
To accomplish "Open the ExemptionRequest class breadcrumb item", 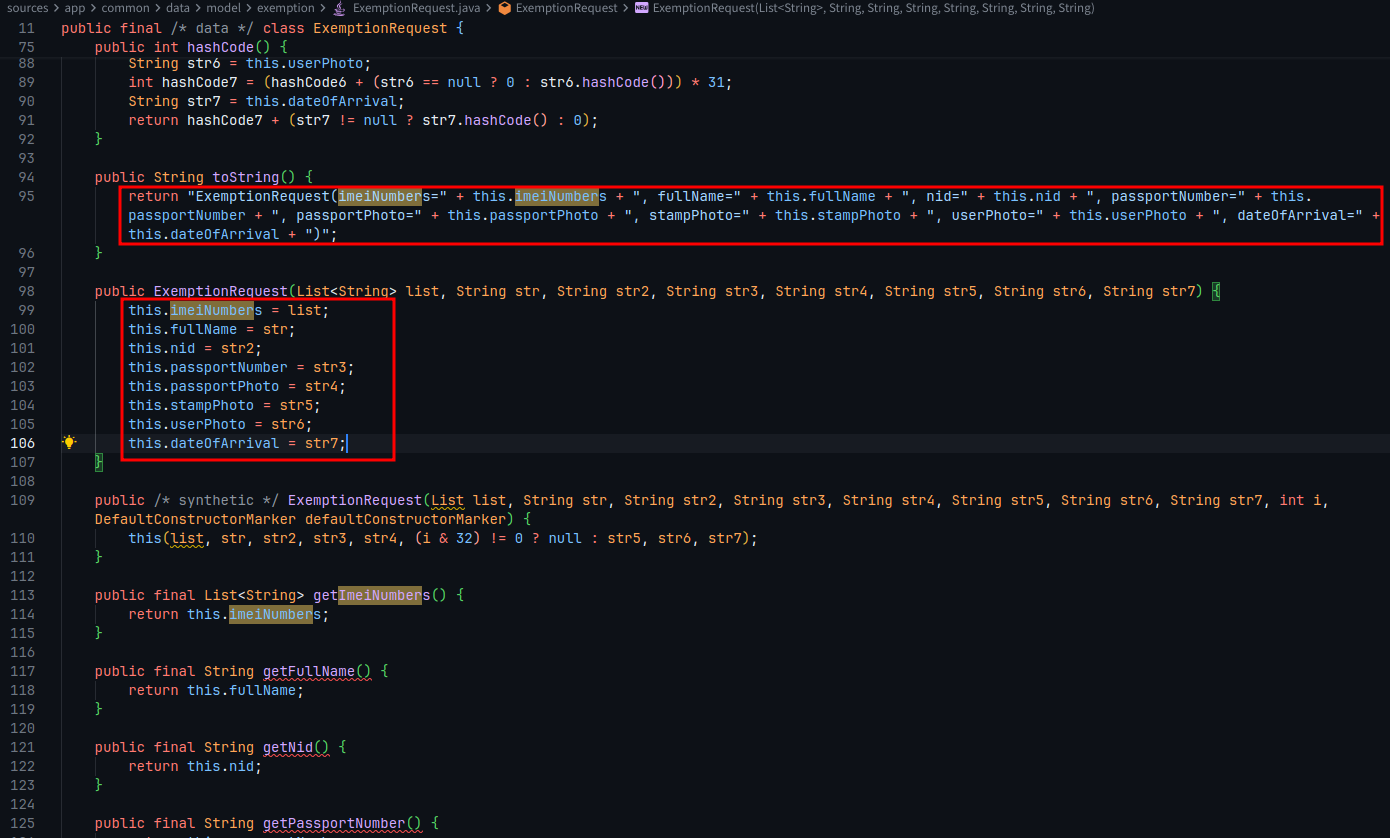I will pyautogui.click(x=566, y=8).
